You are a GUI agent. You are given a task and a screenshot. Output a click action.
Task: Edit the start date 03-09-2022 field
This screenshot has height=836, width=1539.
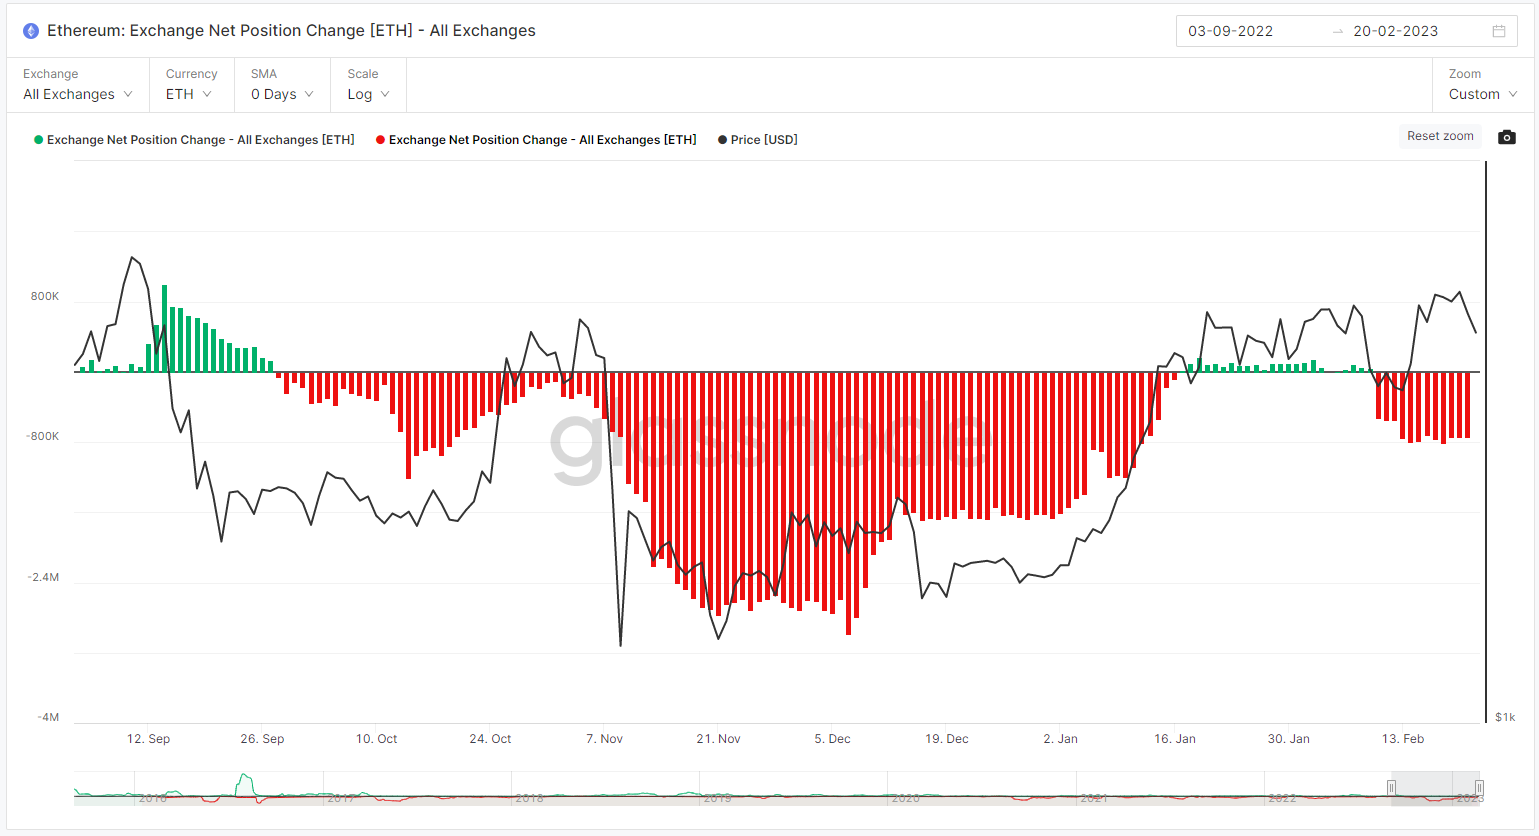coord(1231,31)
